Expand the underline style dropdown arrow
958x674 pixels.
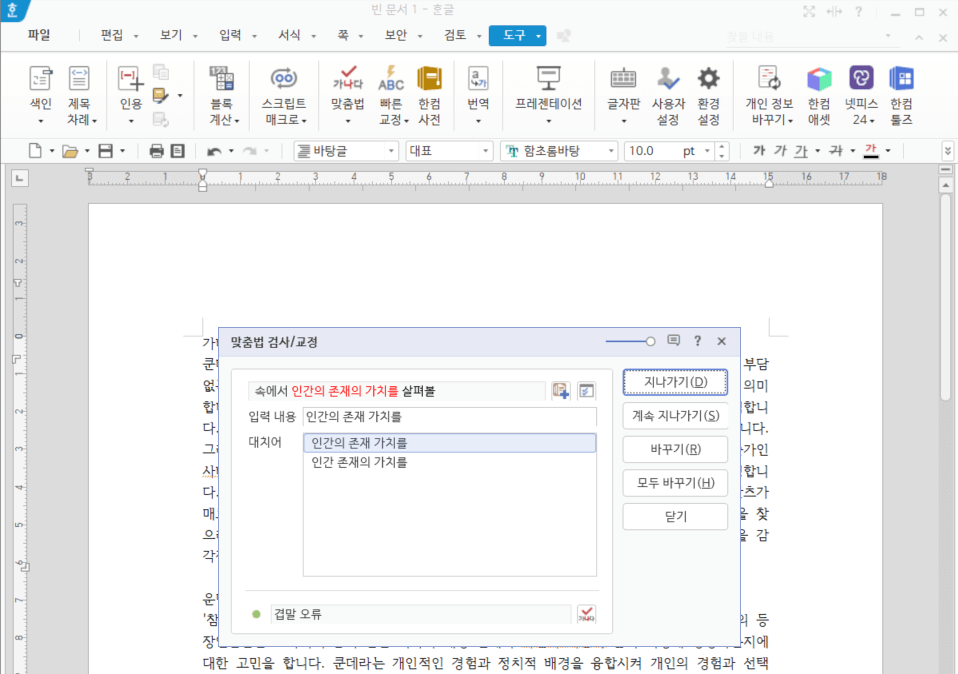point(817,150)
